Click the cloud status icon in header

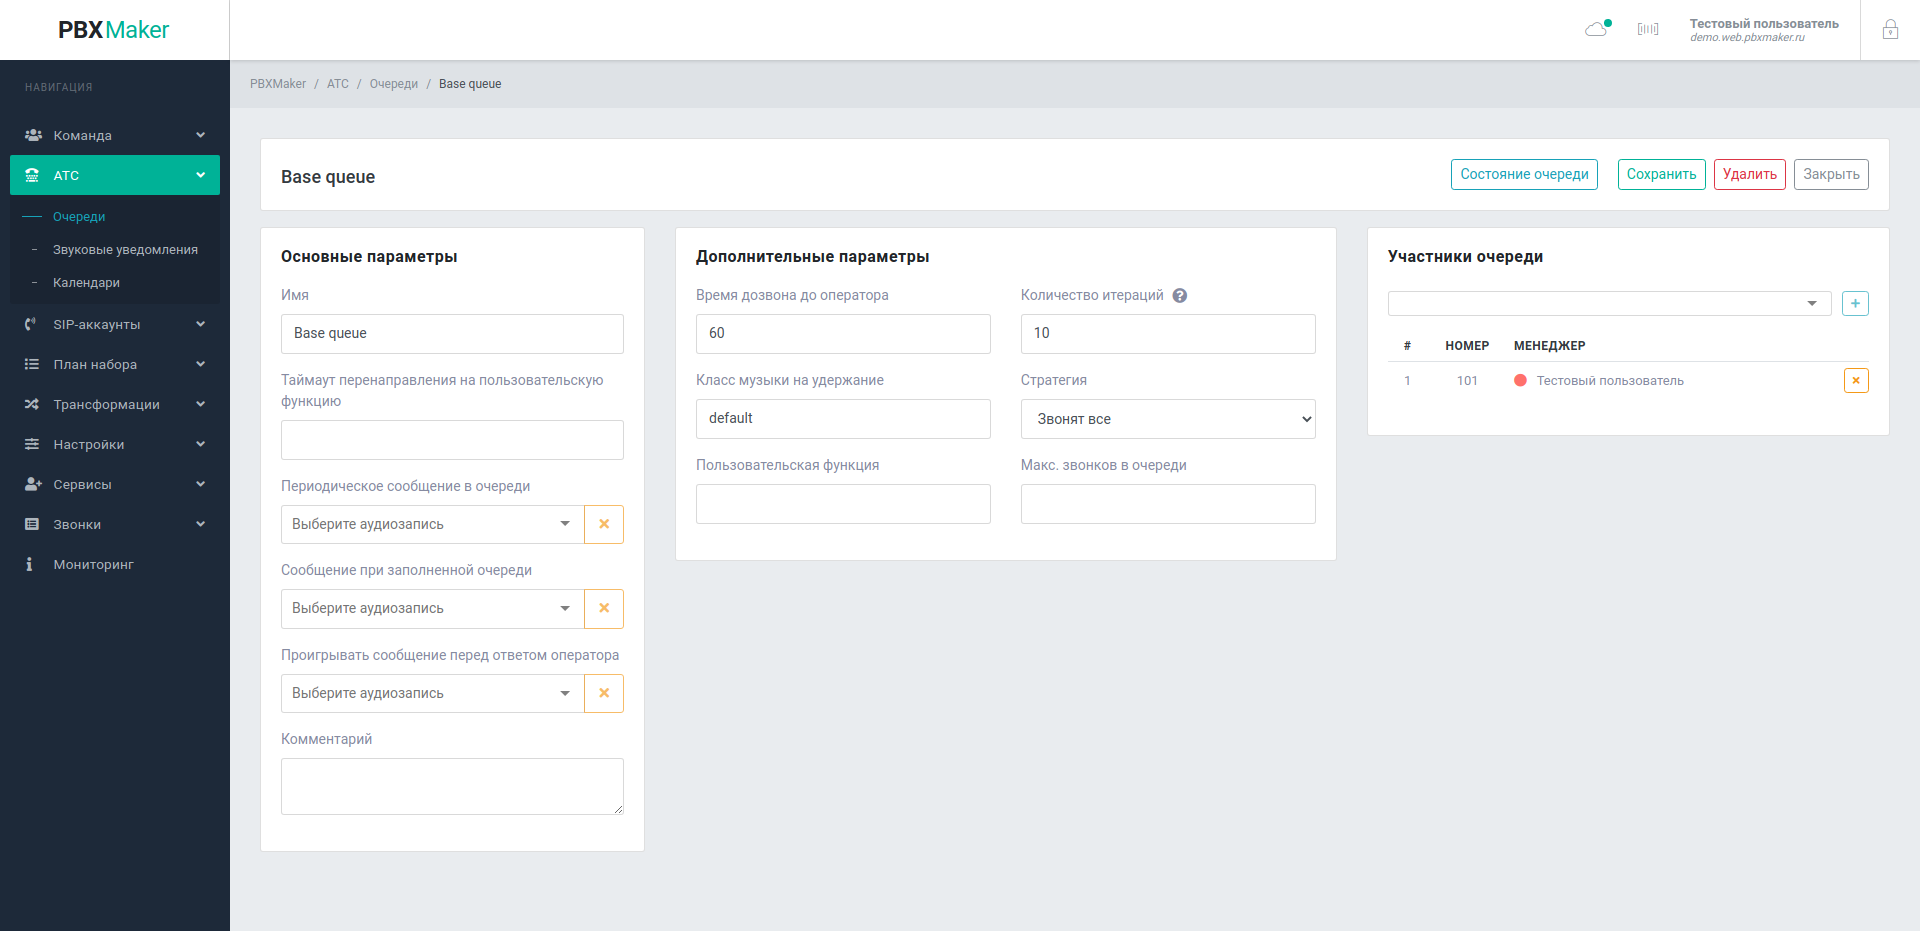coord(1597,29)
